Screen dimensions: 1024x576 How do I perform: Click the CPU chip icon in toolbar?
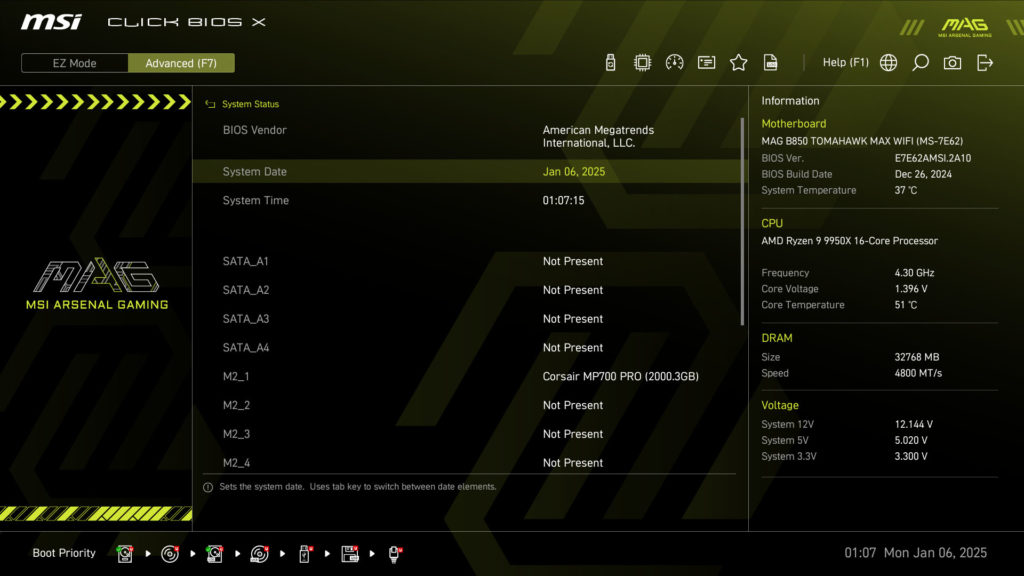(x=642, y=63)
